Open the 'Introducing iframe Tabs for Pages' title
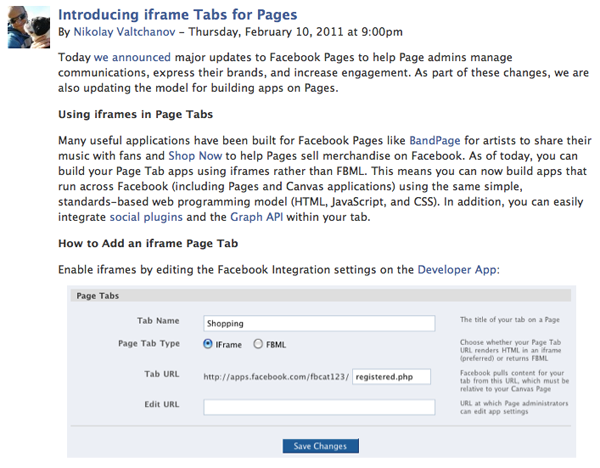600x468 pixels. click(x=177, y=15)
